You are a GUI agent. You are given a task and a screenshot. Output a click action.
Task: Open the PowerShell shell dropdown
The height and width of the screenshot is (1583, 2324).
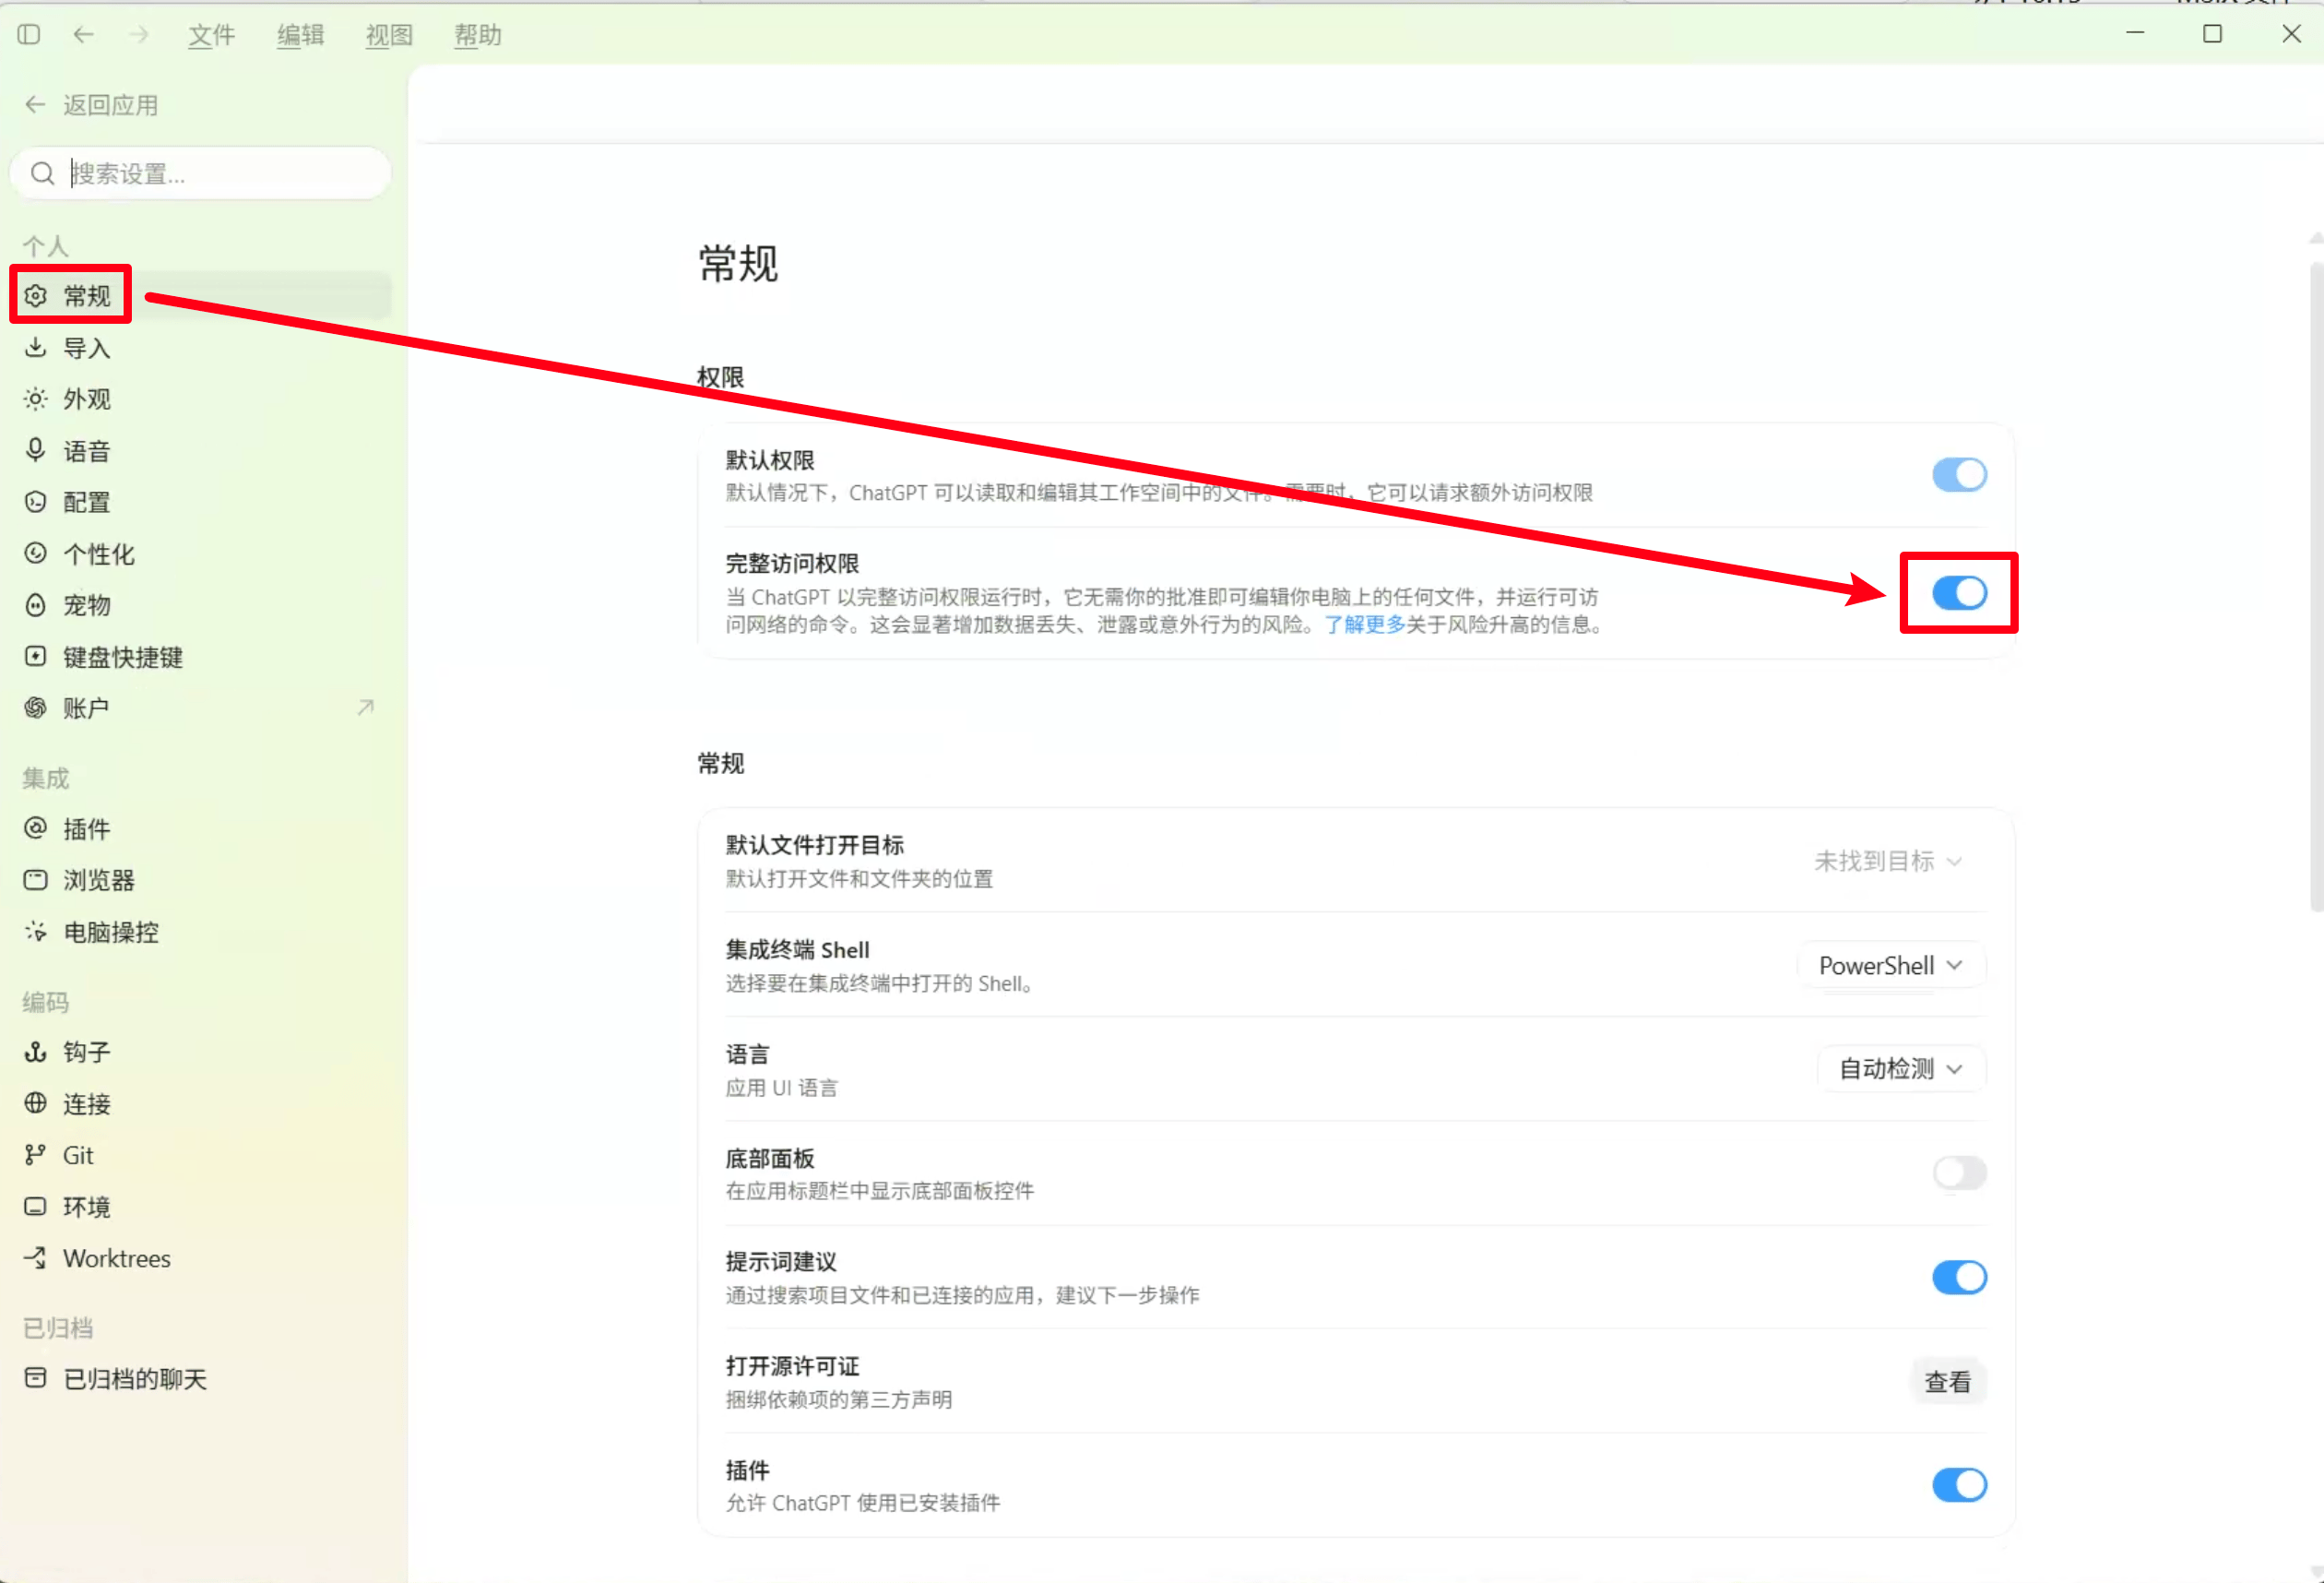1891,965
